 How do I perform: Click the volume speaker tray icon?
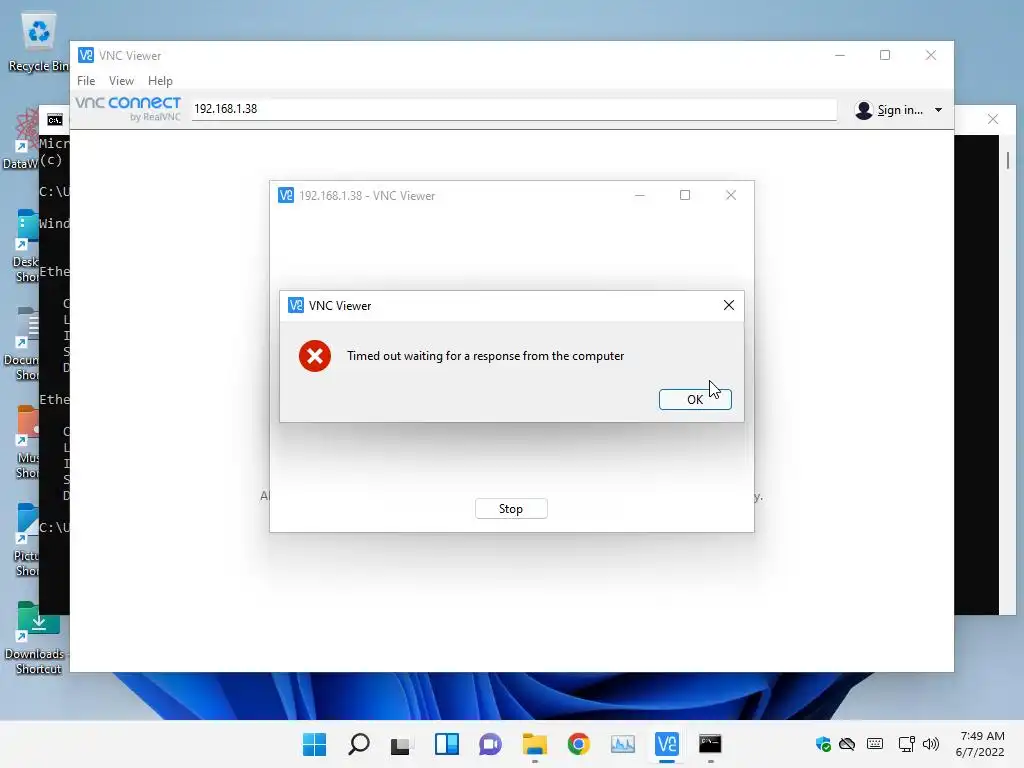point(931,744)
